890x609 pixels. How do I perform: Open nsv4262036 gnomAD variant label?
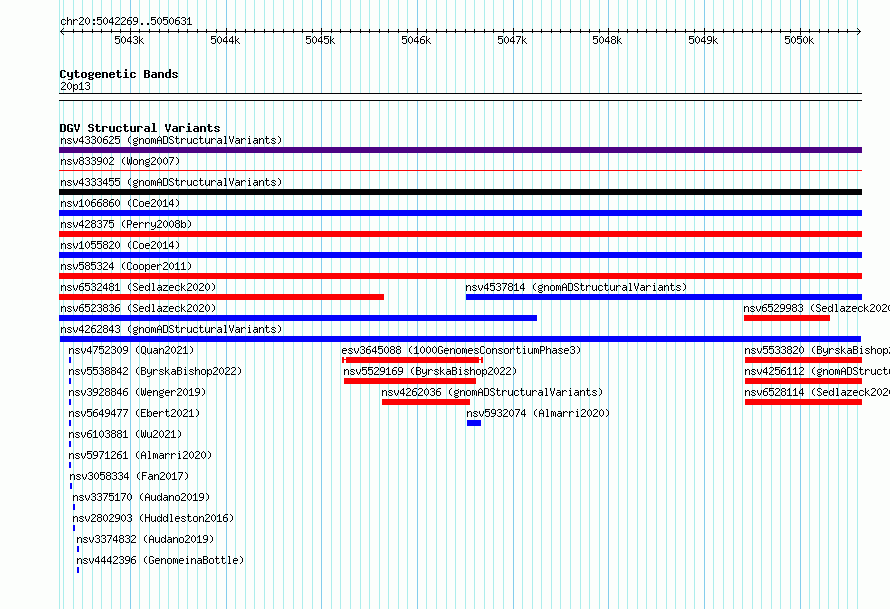tap(492, 392)
